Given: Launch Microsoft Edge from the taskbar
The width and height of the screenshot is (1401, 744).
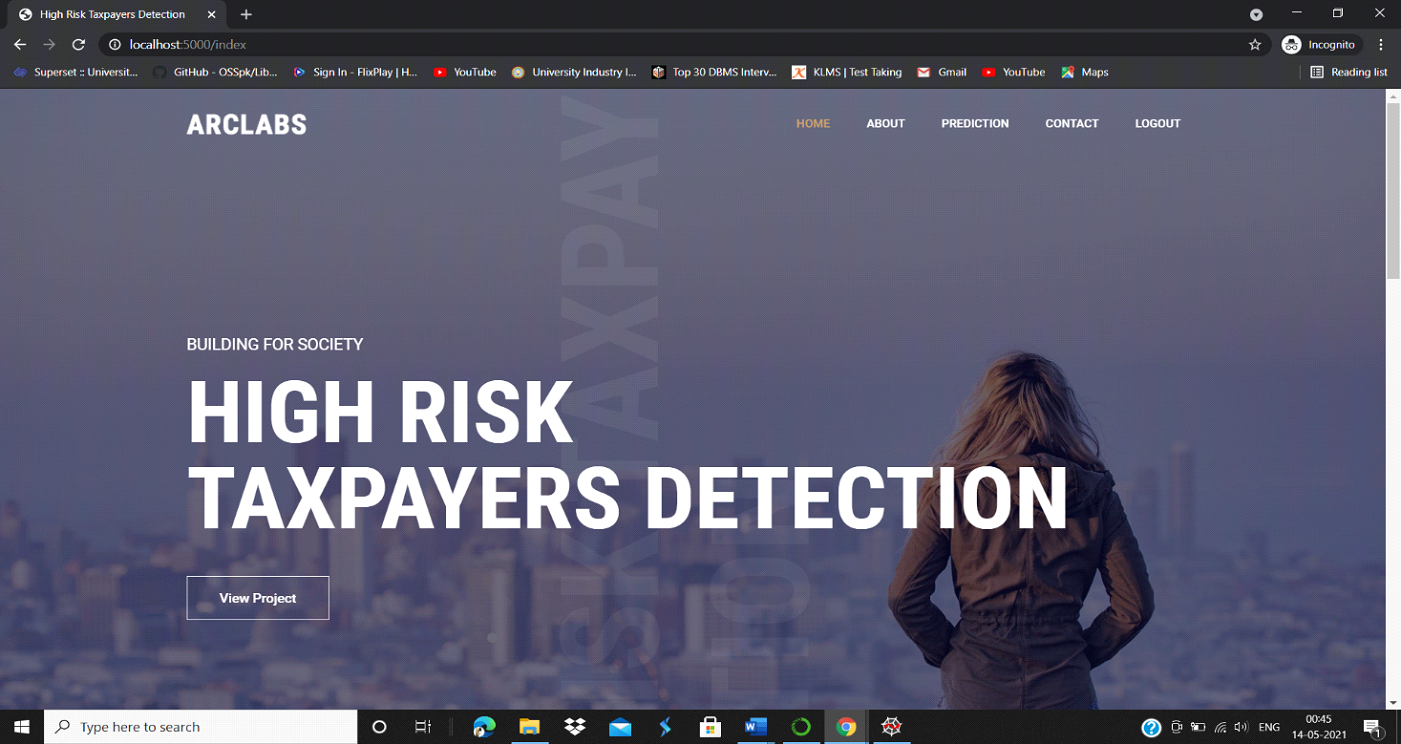Looking at the screenshot, I should coord(485,727).
